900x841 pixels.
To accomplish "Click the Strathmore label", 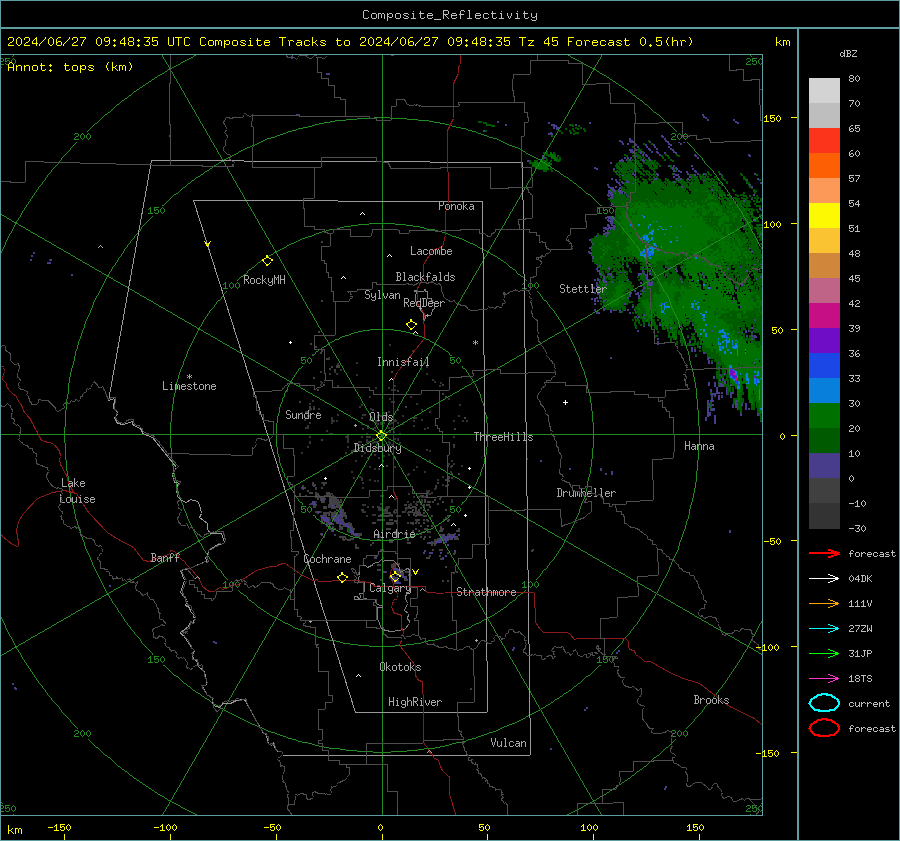I will [486, 592].
